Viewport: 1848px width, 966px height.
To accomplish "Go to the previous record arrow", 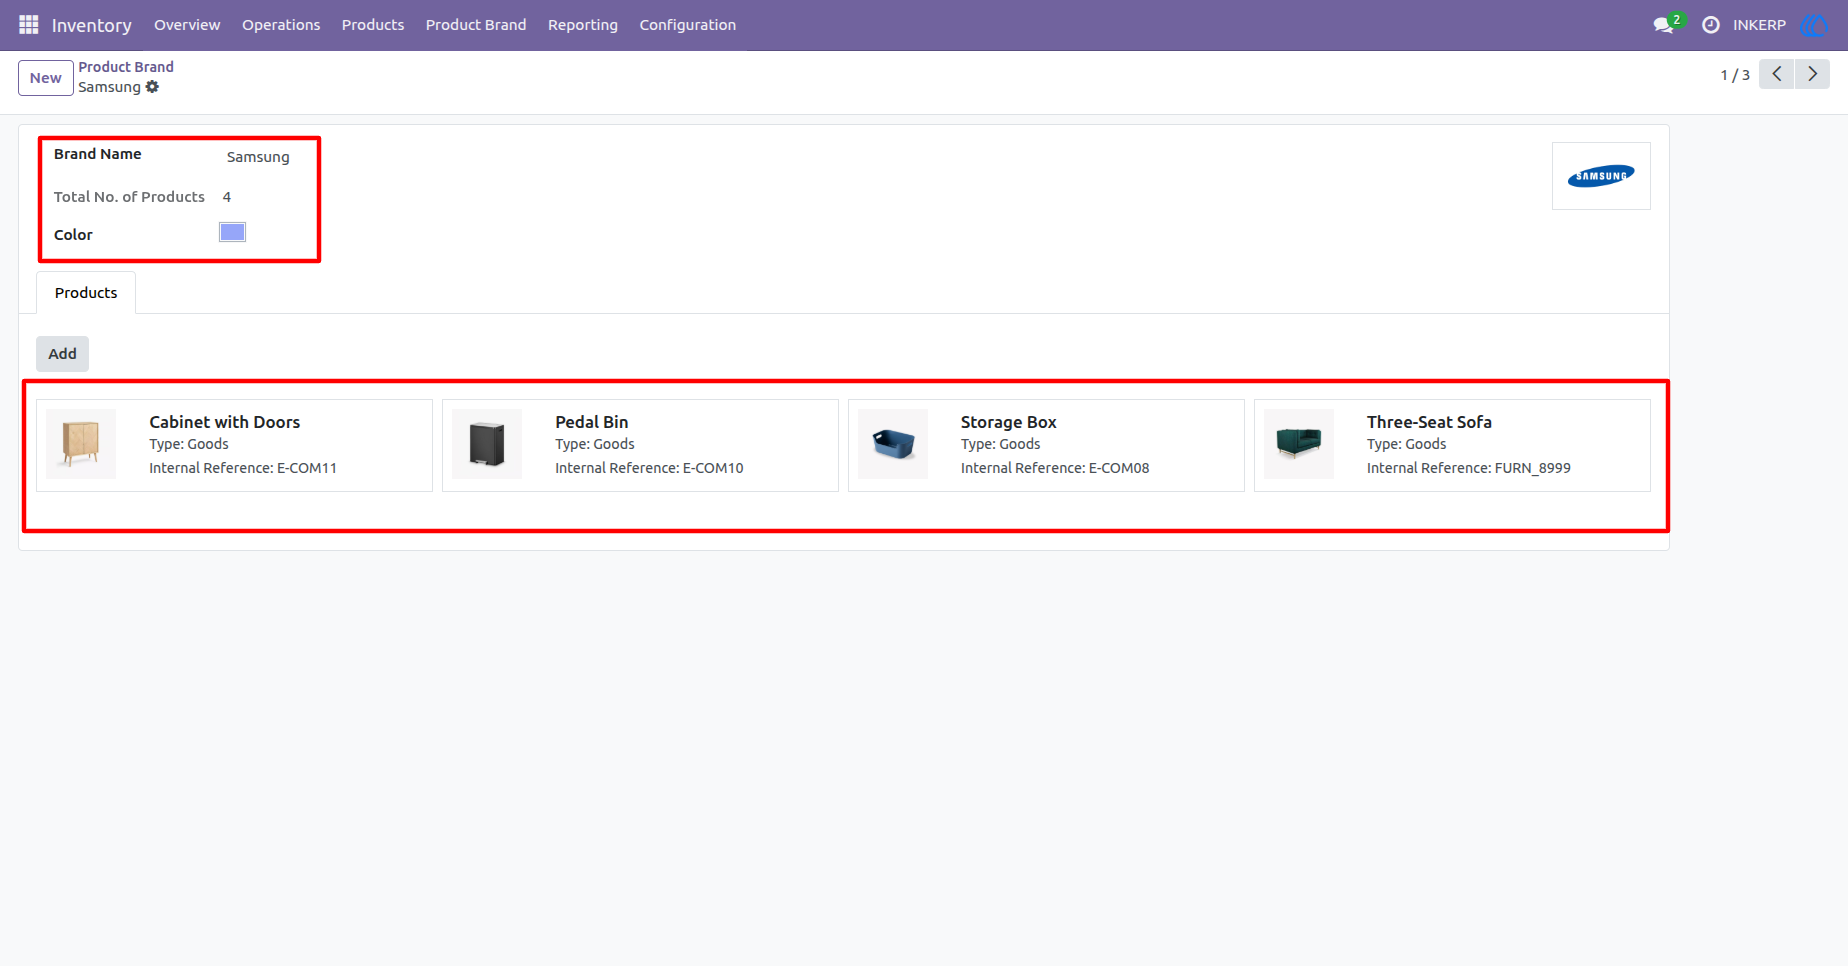I will pos(1777,74).
